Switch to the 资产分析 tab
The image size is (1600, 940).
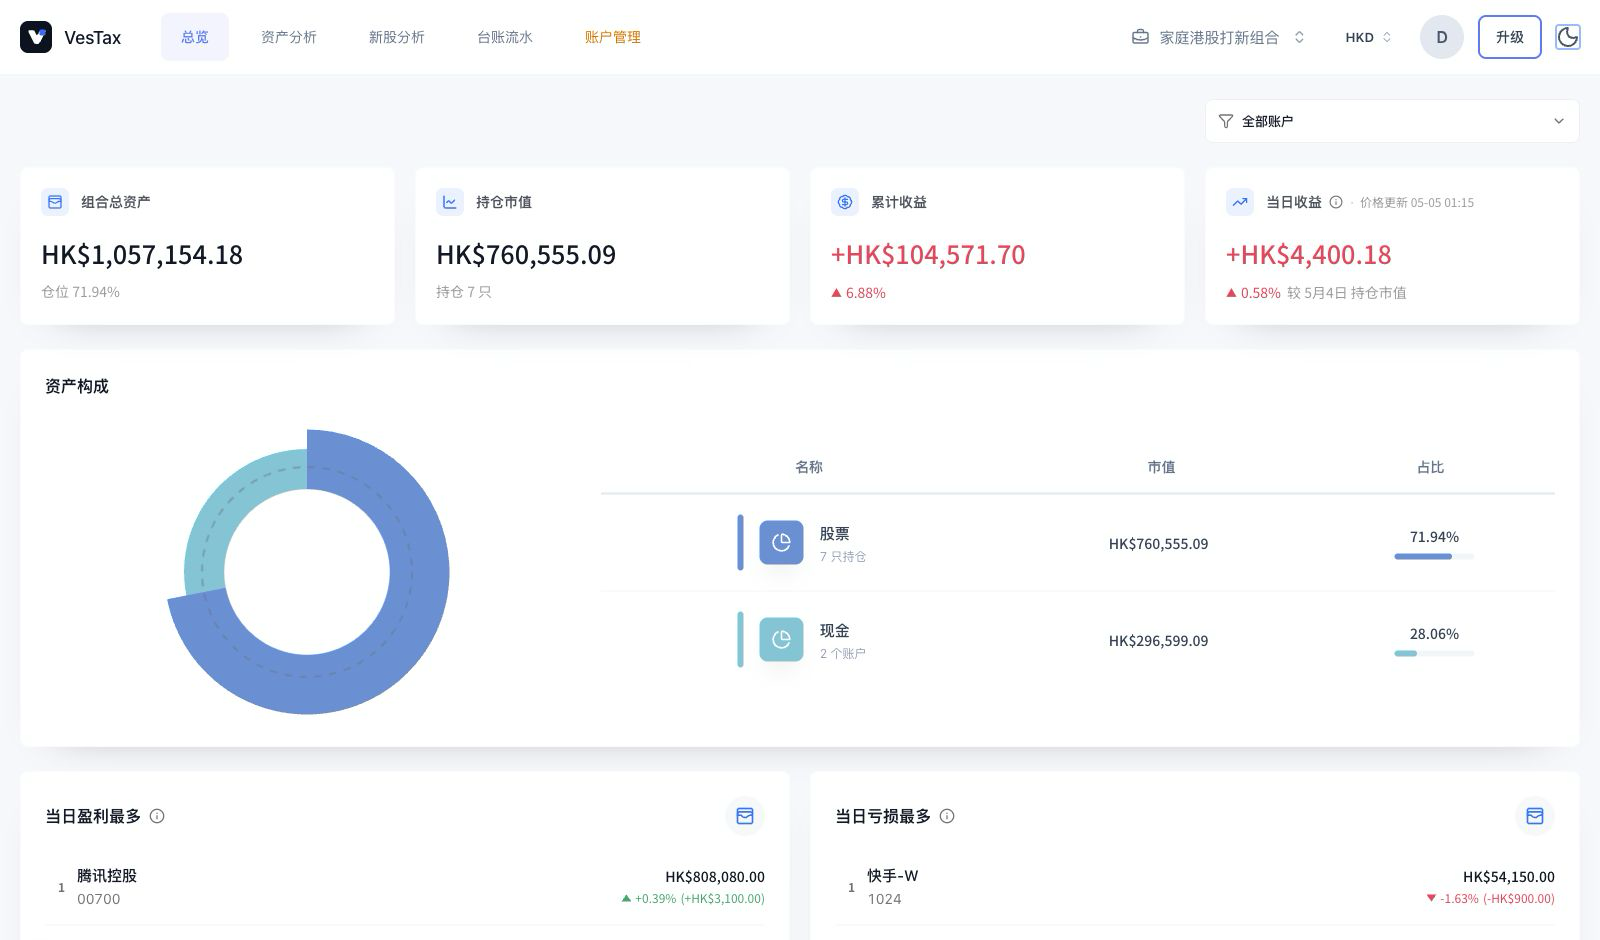(x=289, y=37)
